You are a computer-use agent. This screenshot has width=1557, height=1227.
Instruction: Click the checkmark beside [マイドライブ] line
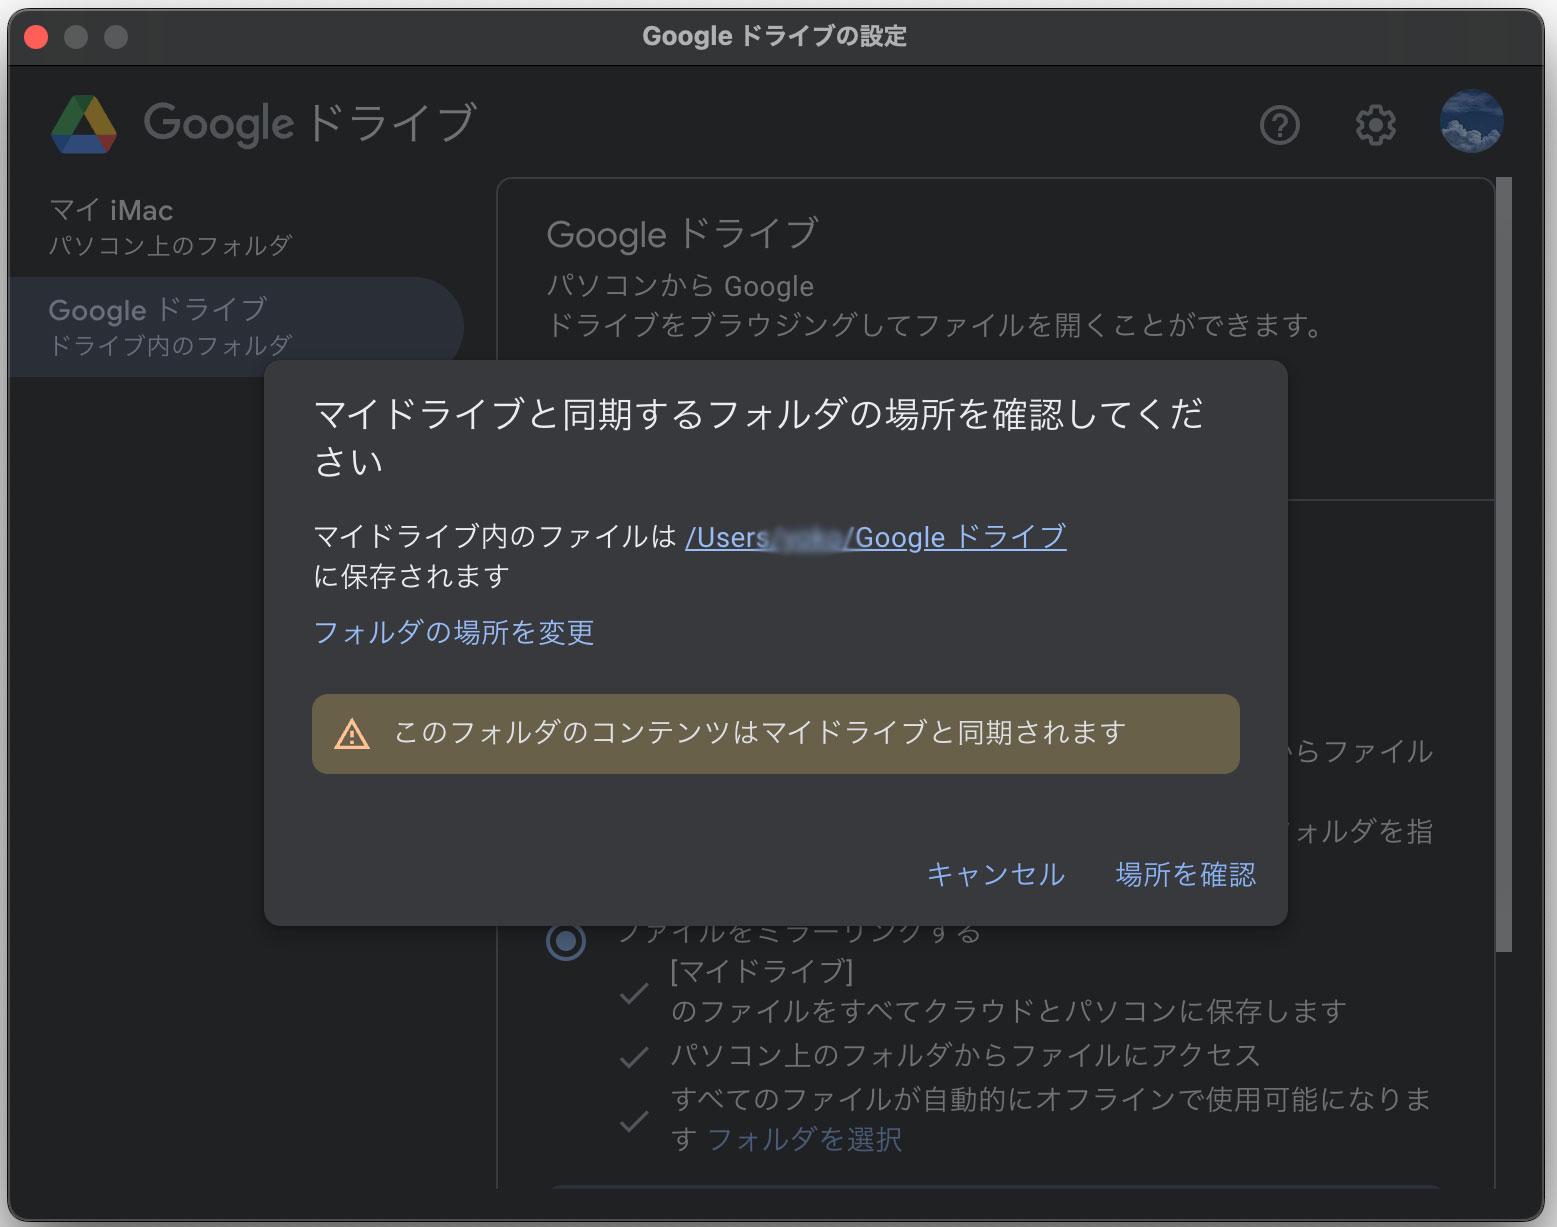pyautogui.click(x=634, y=993)
